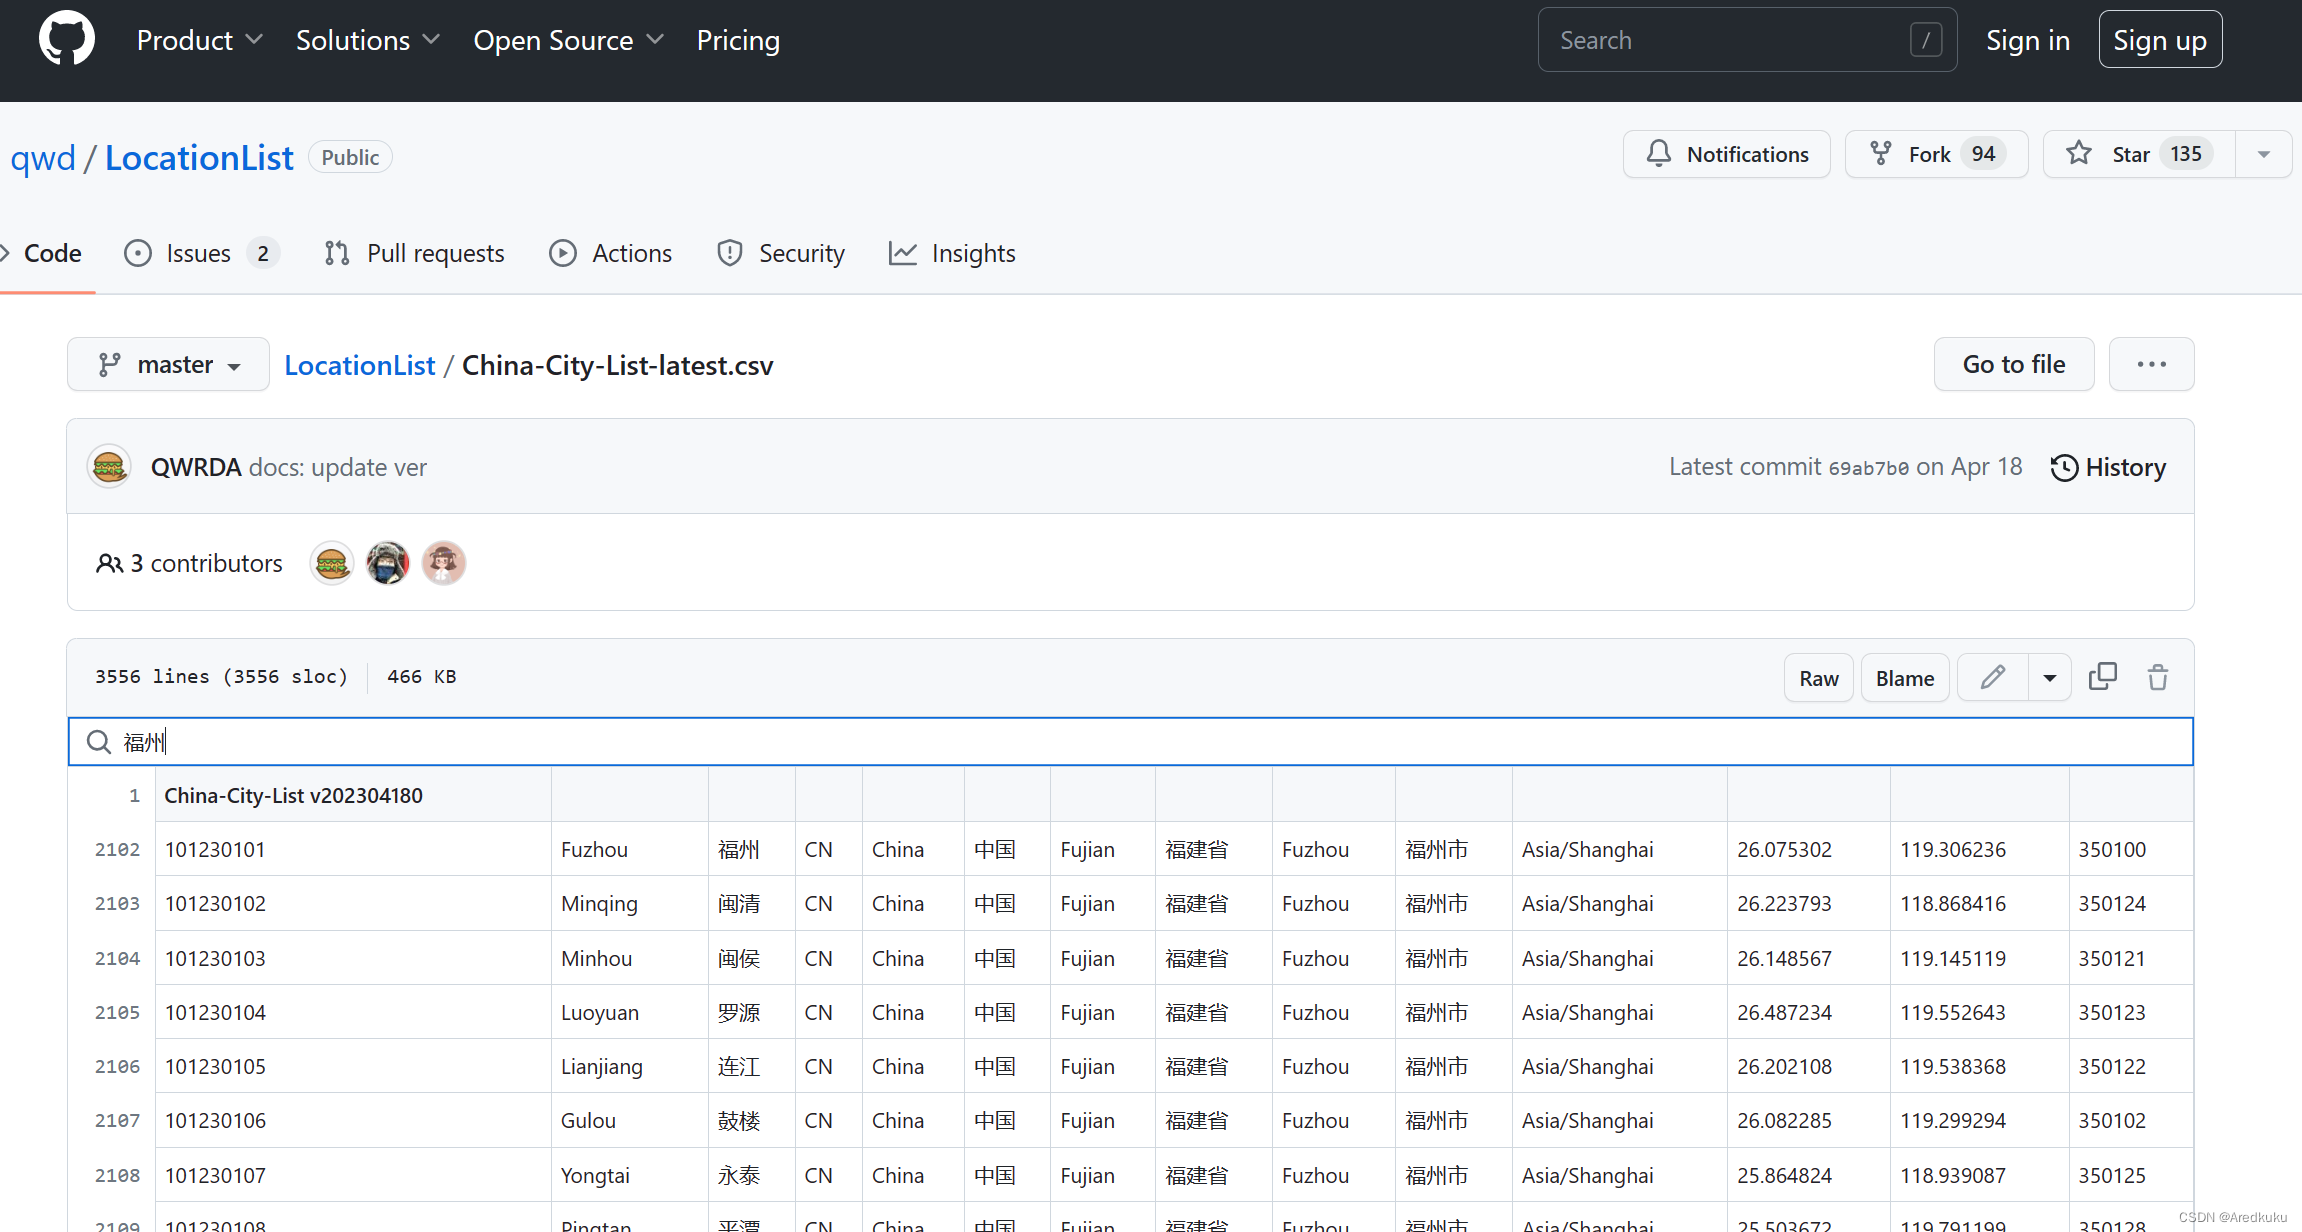Click the LocationList breadcrumb link

(360, 366)
